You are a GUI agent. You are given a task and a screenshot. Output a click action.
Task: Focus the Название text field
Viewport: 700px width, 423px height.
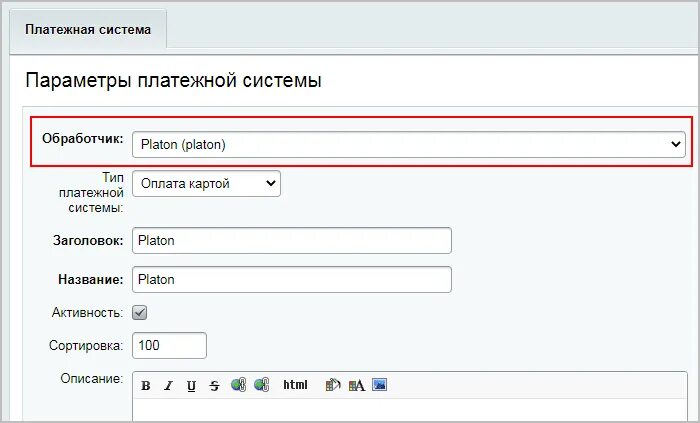click(x=292, y=279)
